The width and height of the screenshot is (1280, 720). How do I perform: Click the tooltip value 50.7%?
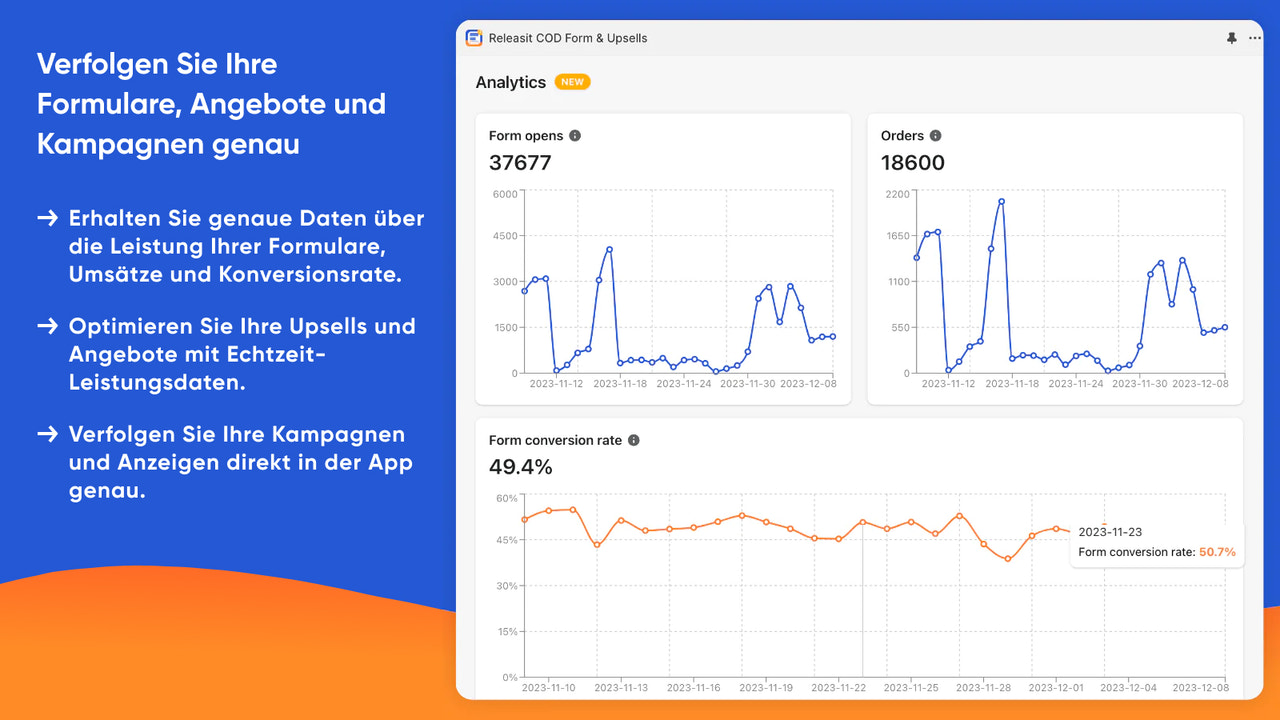(1218, 552)
